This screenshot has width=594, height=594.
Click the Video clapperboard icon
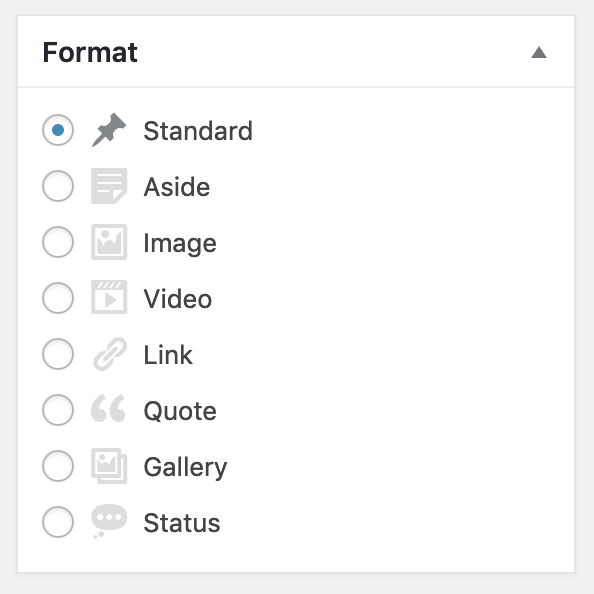(x=109, y=297)
